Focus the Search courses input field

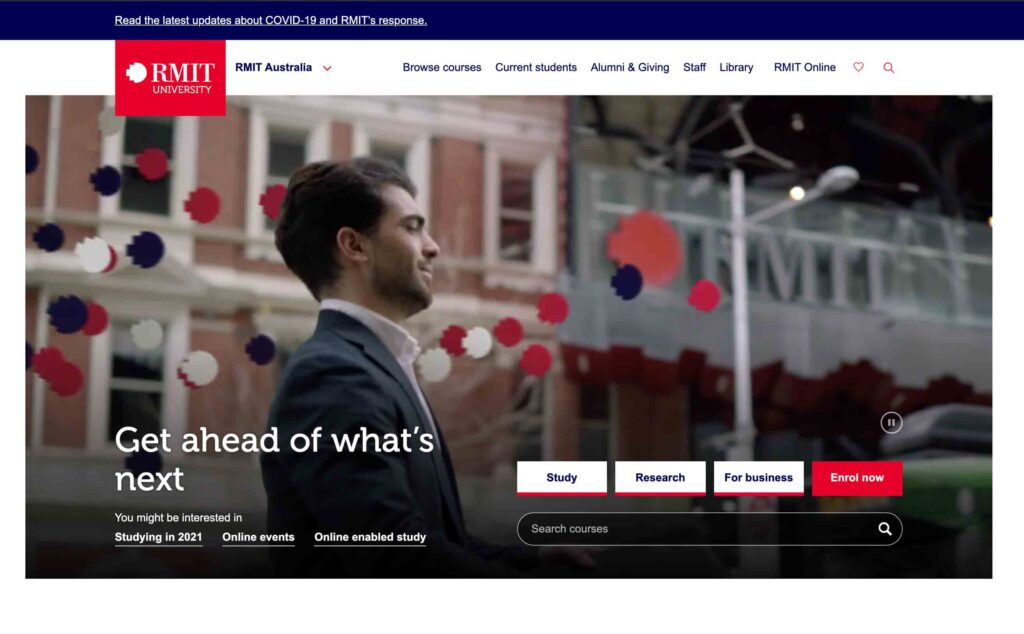click(699, 529)
